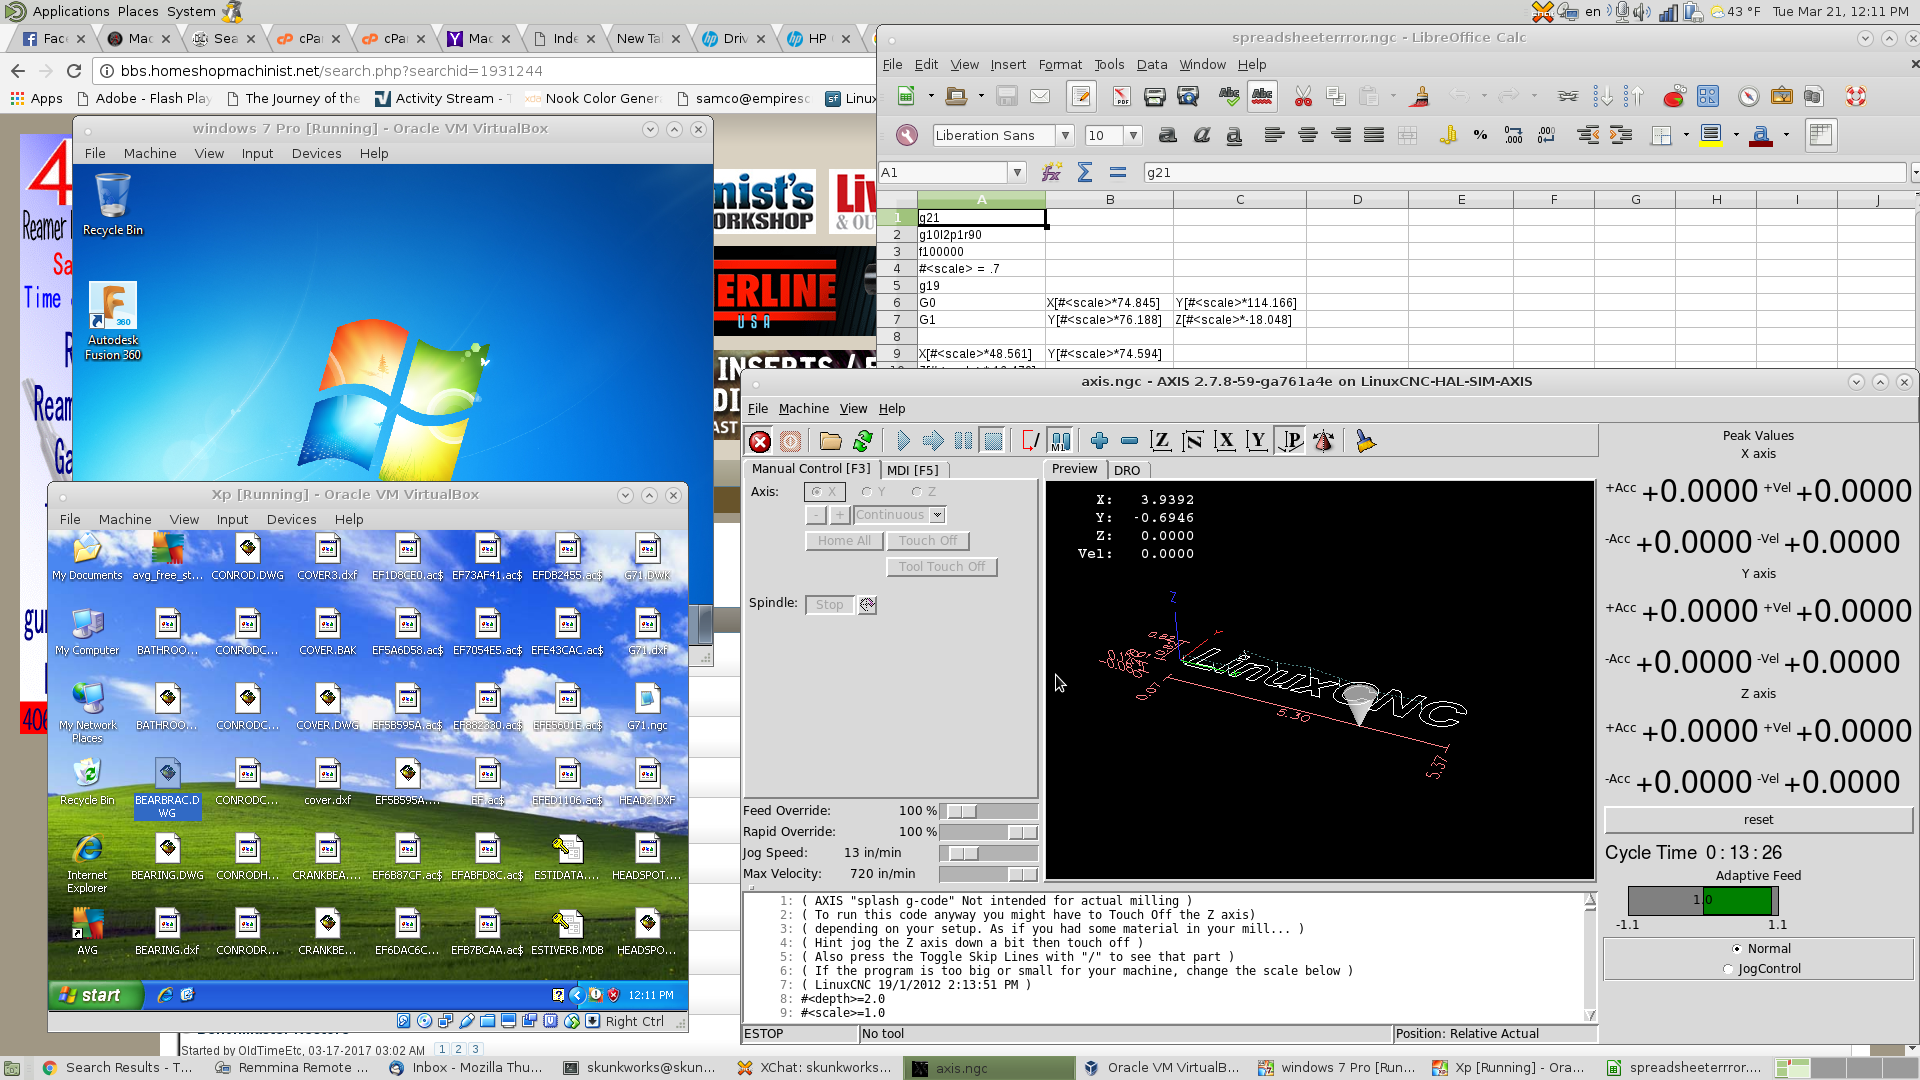Image resolution: width=1920 pixels, height=1080 pixels.
Task: Open Applications menu in top panel
Action: point(60,11)
